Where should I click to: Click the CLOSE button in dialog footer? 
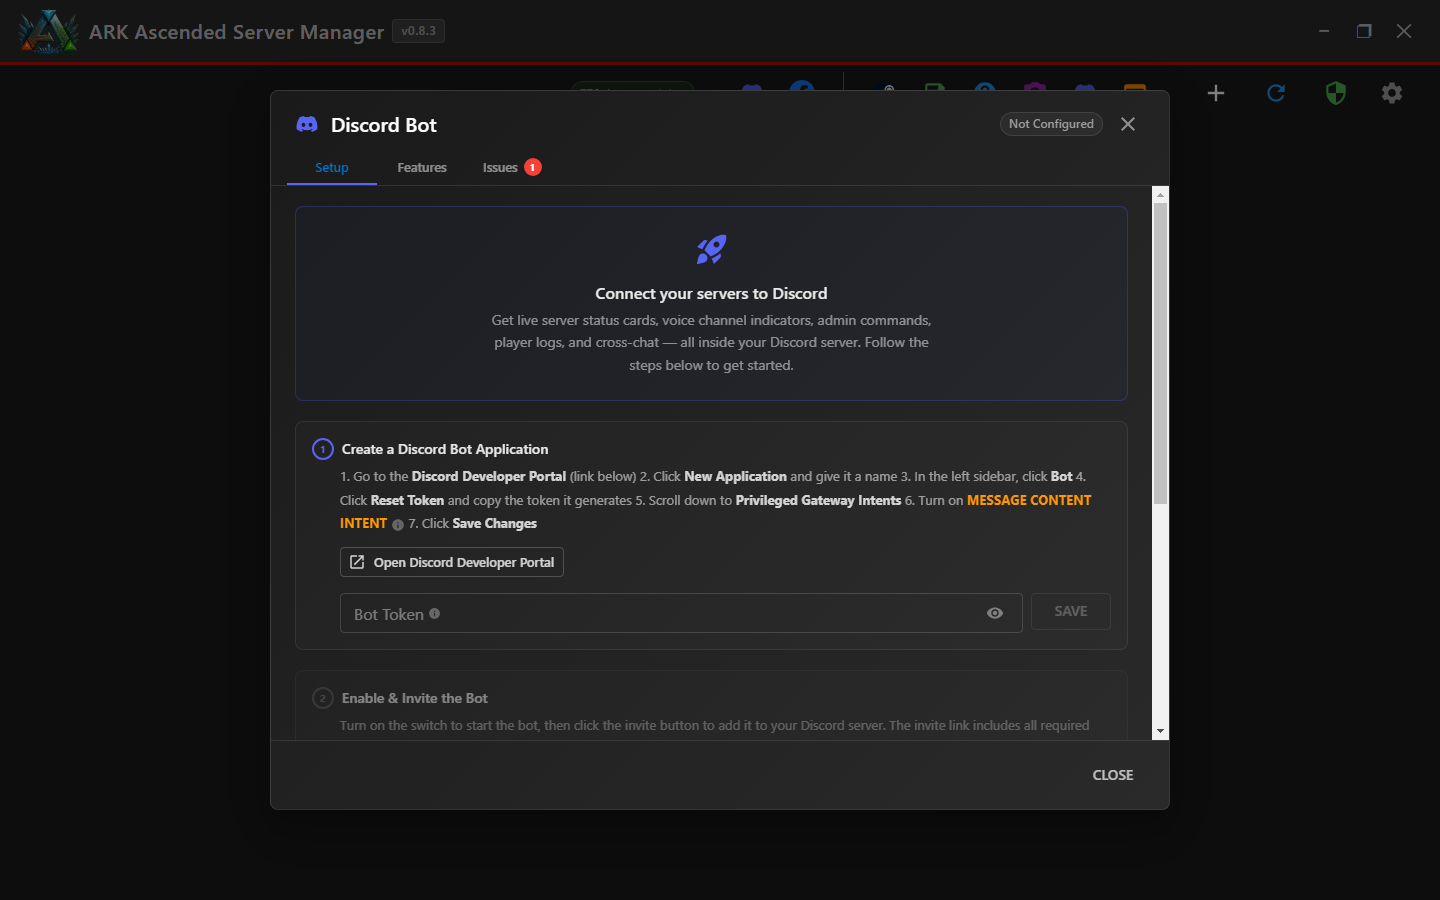tap(1113, 775)
